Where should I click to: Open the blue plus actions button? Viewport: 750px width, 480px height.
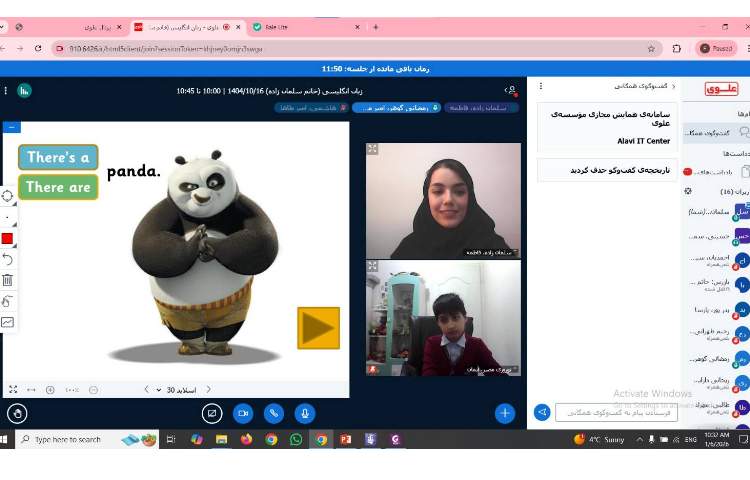505,414
